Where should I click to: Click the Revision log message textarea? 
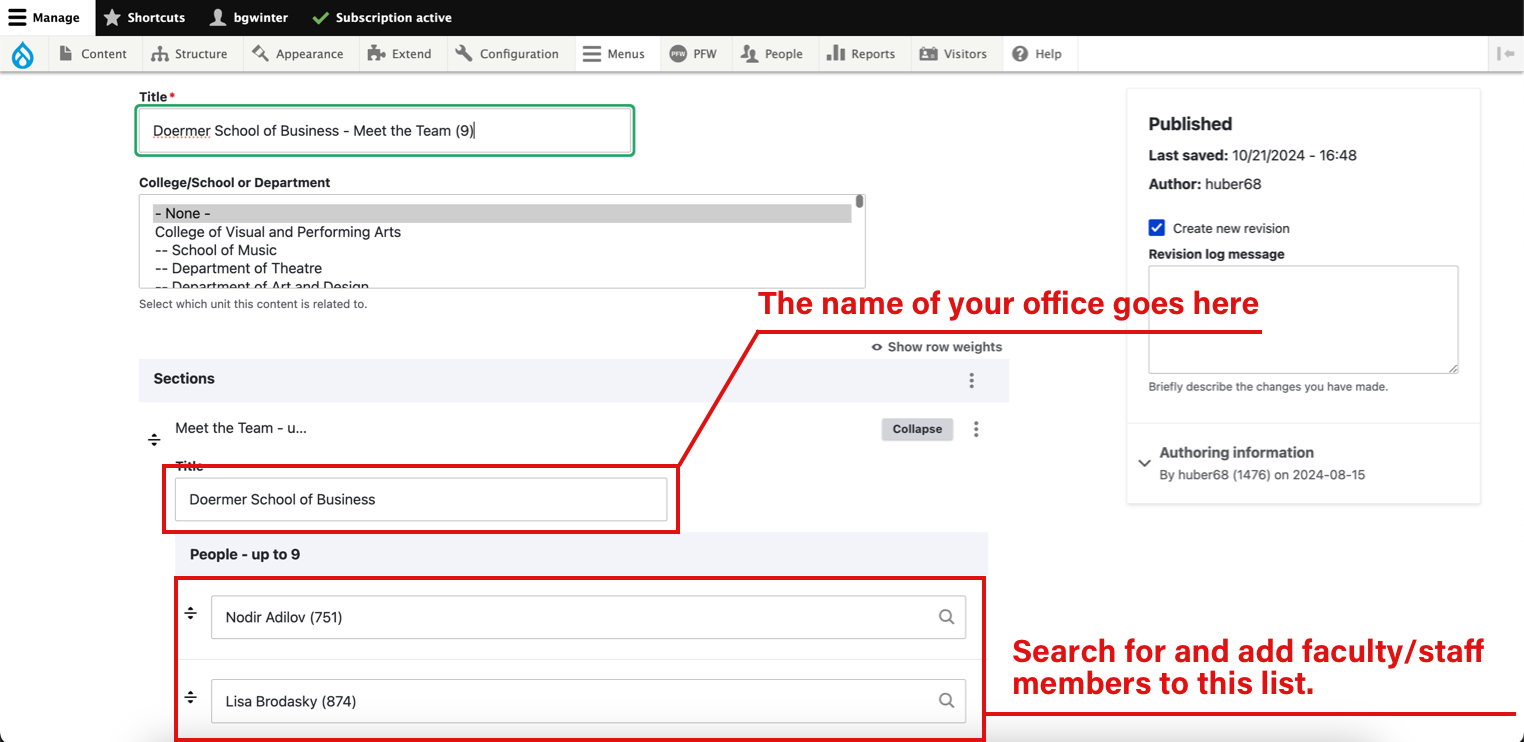pos(1303,320)
